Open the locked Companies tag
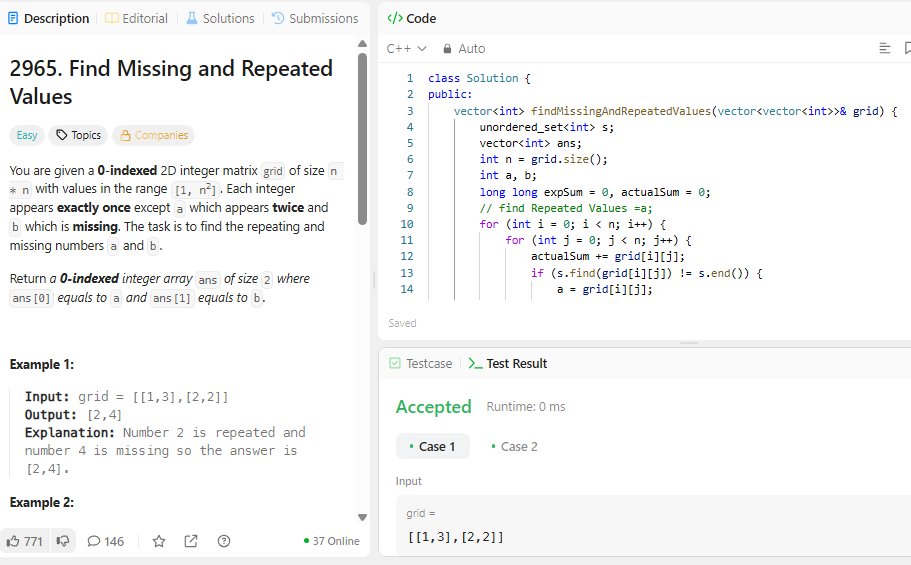Screen dimensions: 911x565 click(153, 135)
